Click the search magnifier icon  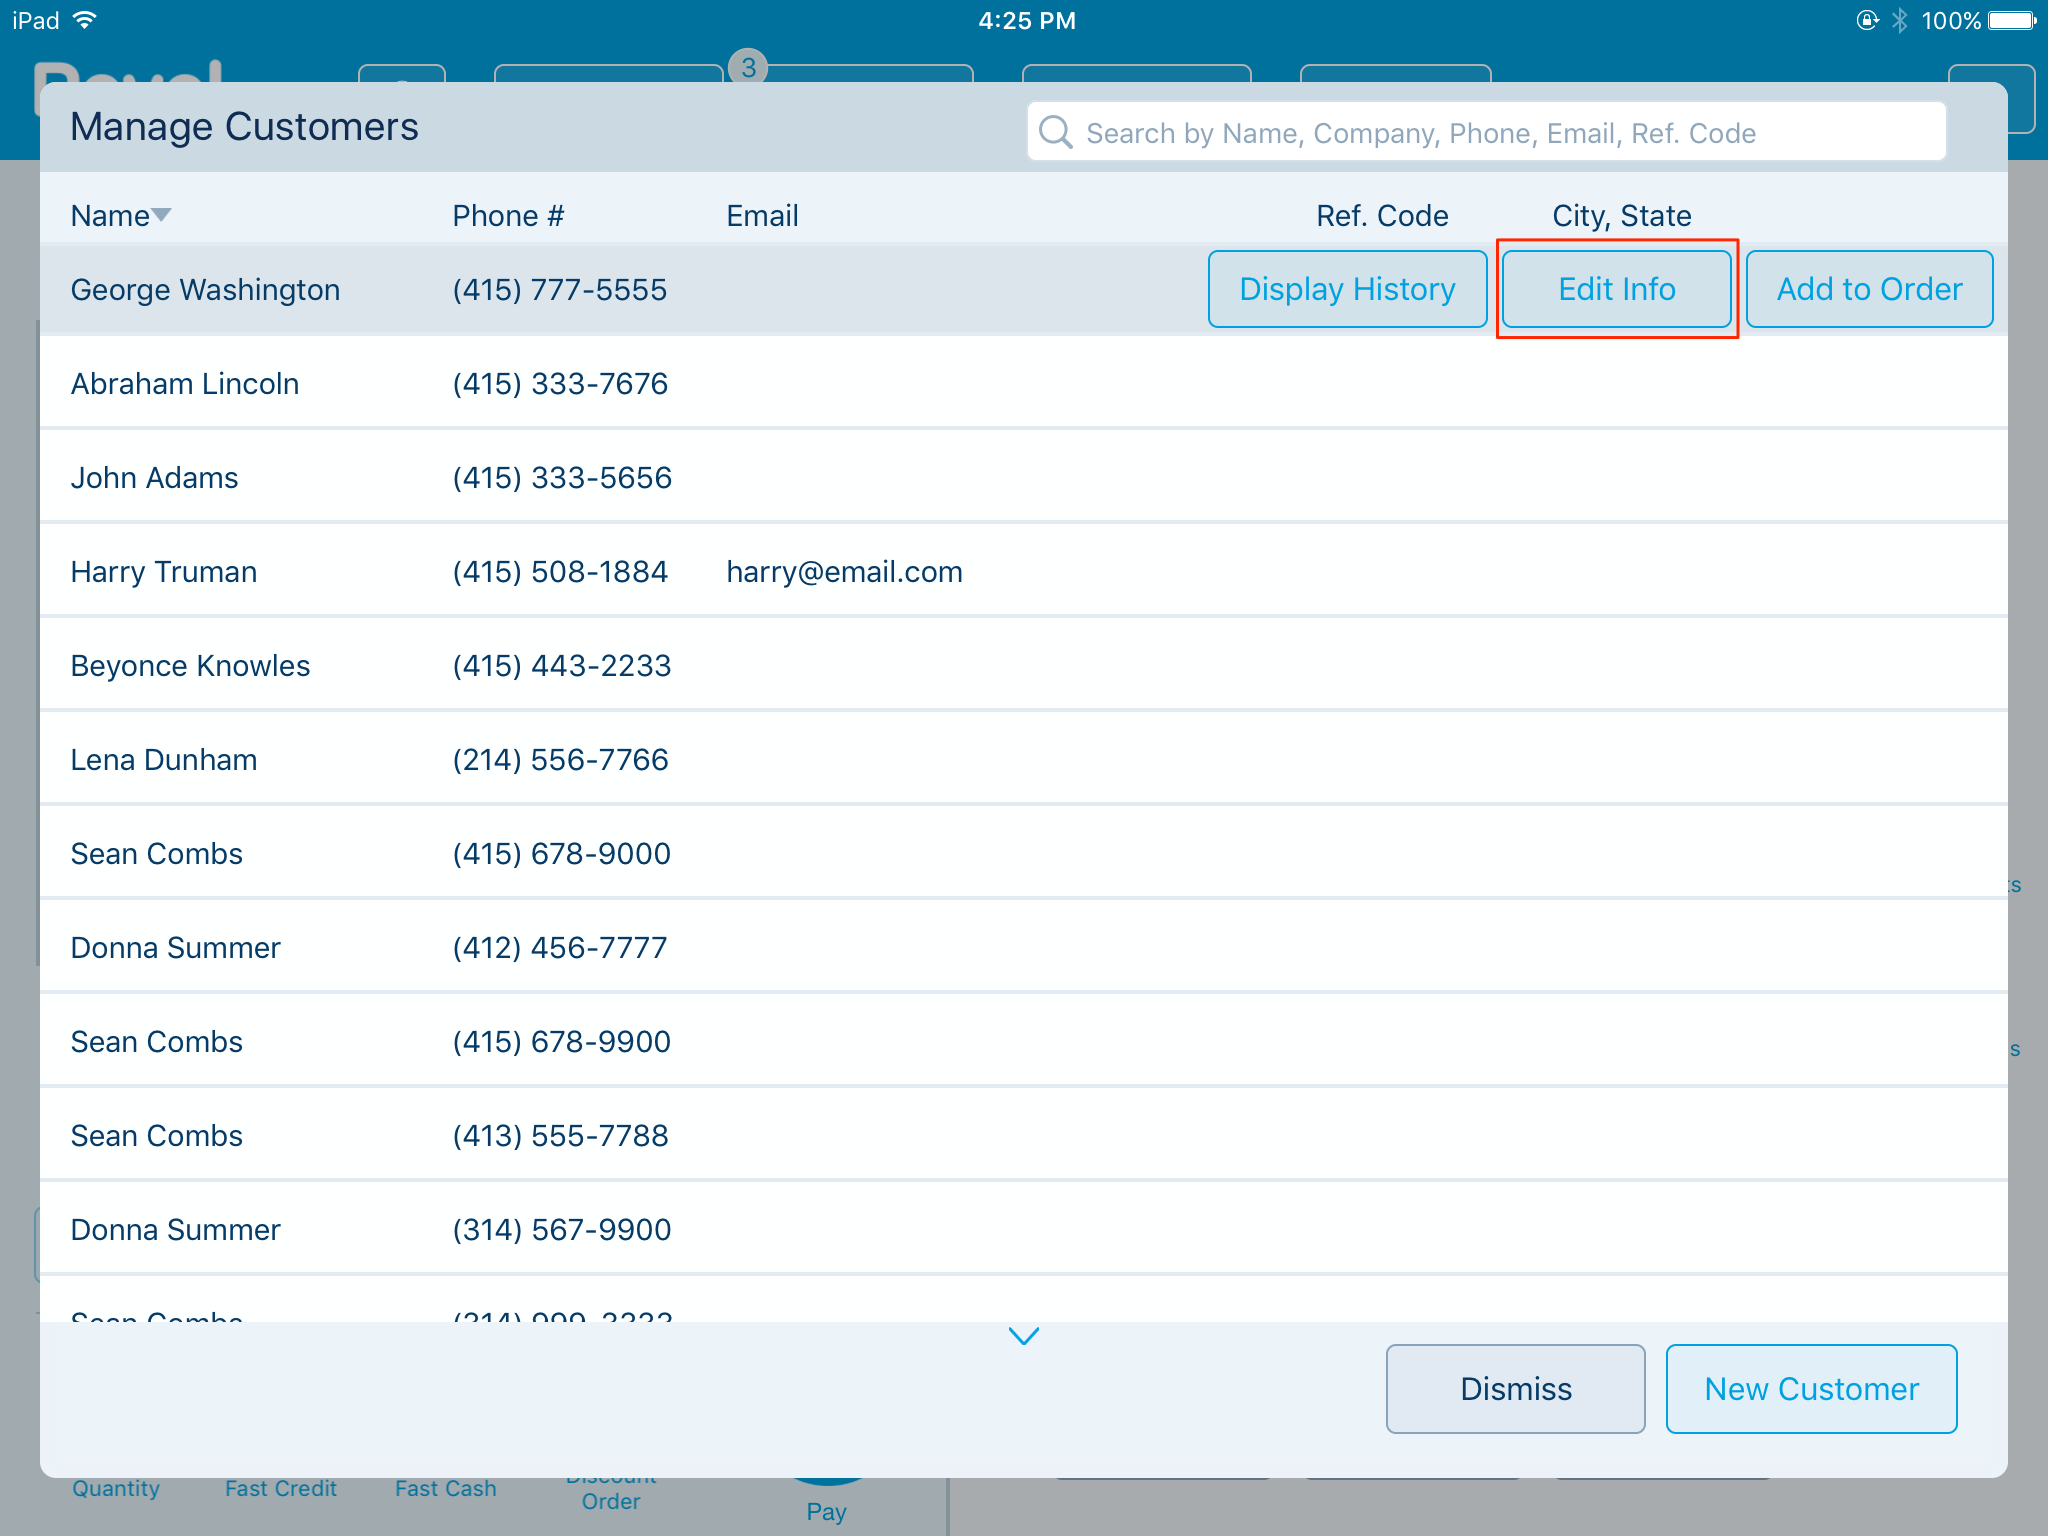pyautogui.click(x=1055, y=132)
